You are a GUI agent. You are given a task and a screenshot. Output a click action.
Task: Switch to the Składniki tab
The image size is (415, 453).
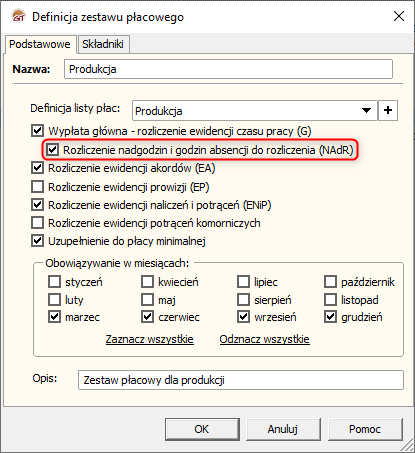(x=103, y=44)
